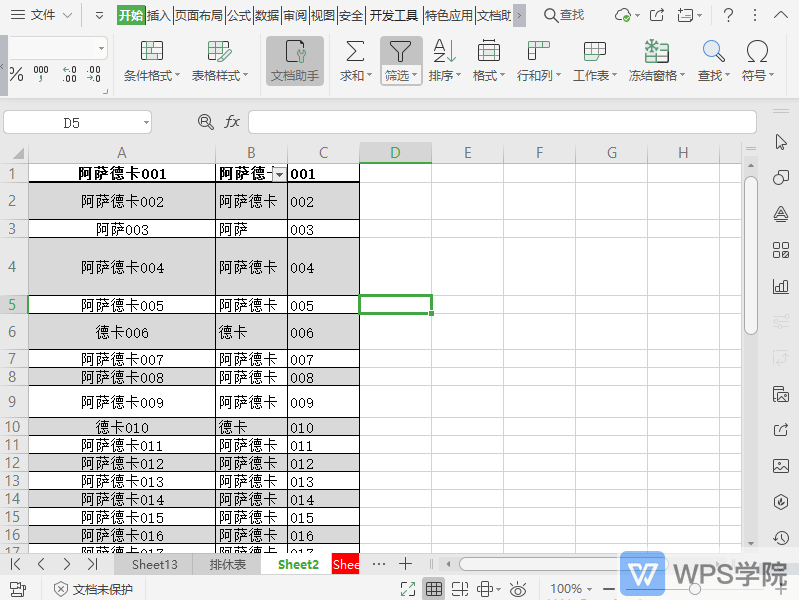
Task: Click the 求和 (AutoSum) icon
Action: 354,52
